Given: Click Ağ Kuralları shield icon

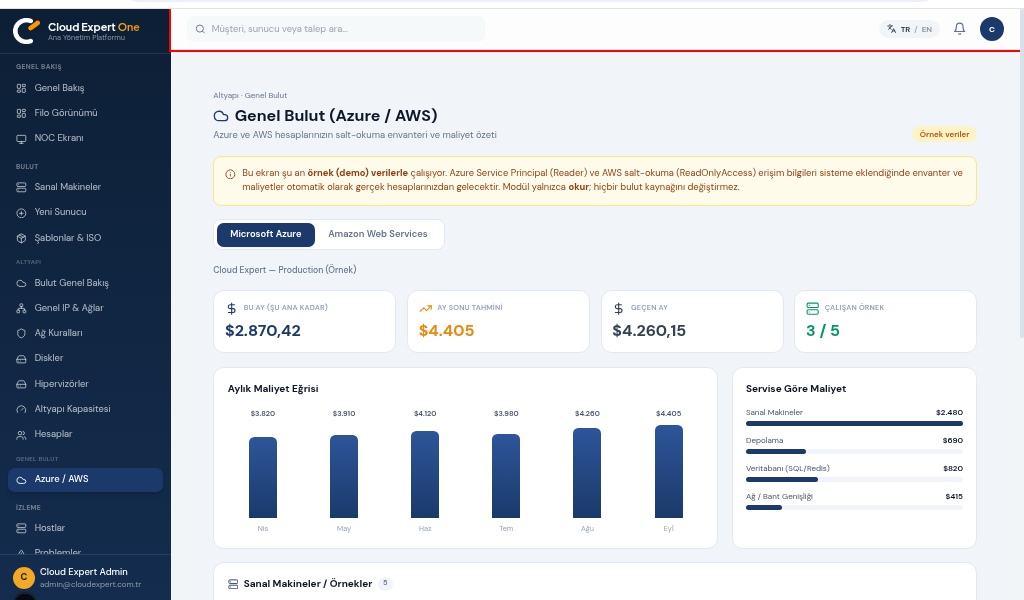Looking at the screenshot, I should point(22,333).
